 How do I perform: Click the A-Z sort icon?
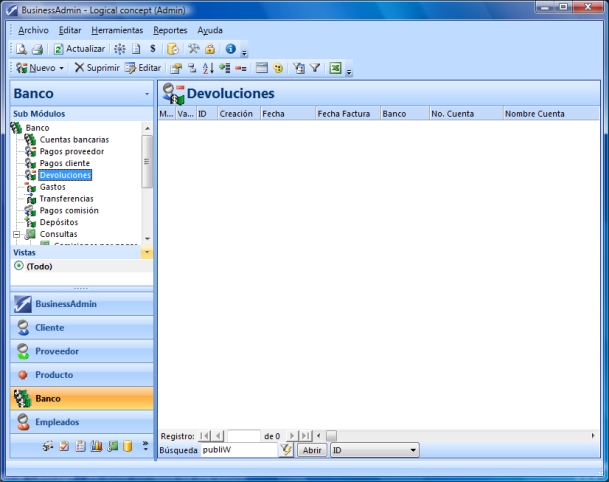[208, 68]
